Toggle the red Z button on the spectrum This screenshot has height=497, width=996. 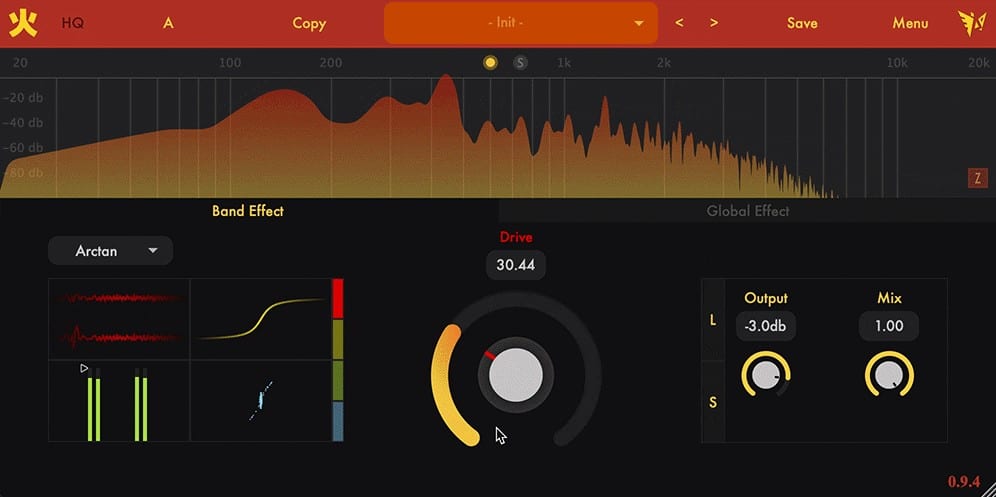977,179
